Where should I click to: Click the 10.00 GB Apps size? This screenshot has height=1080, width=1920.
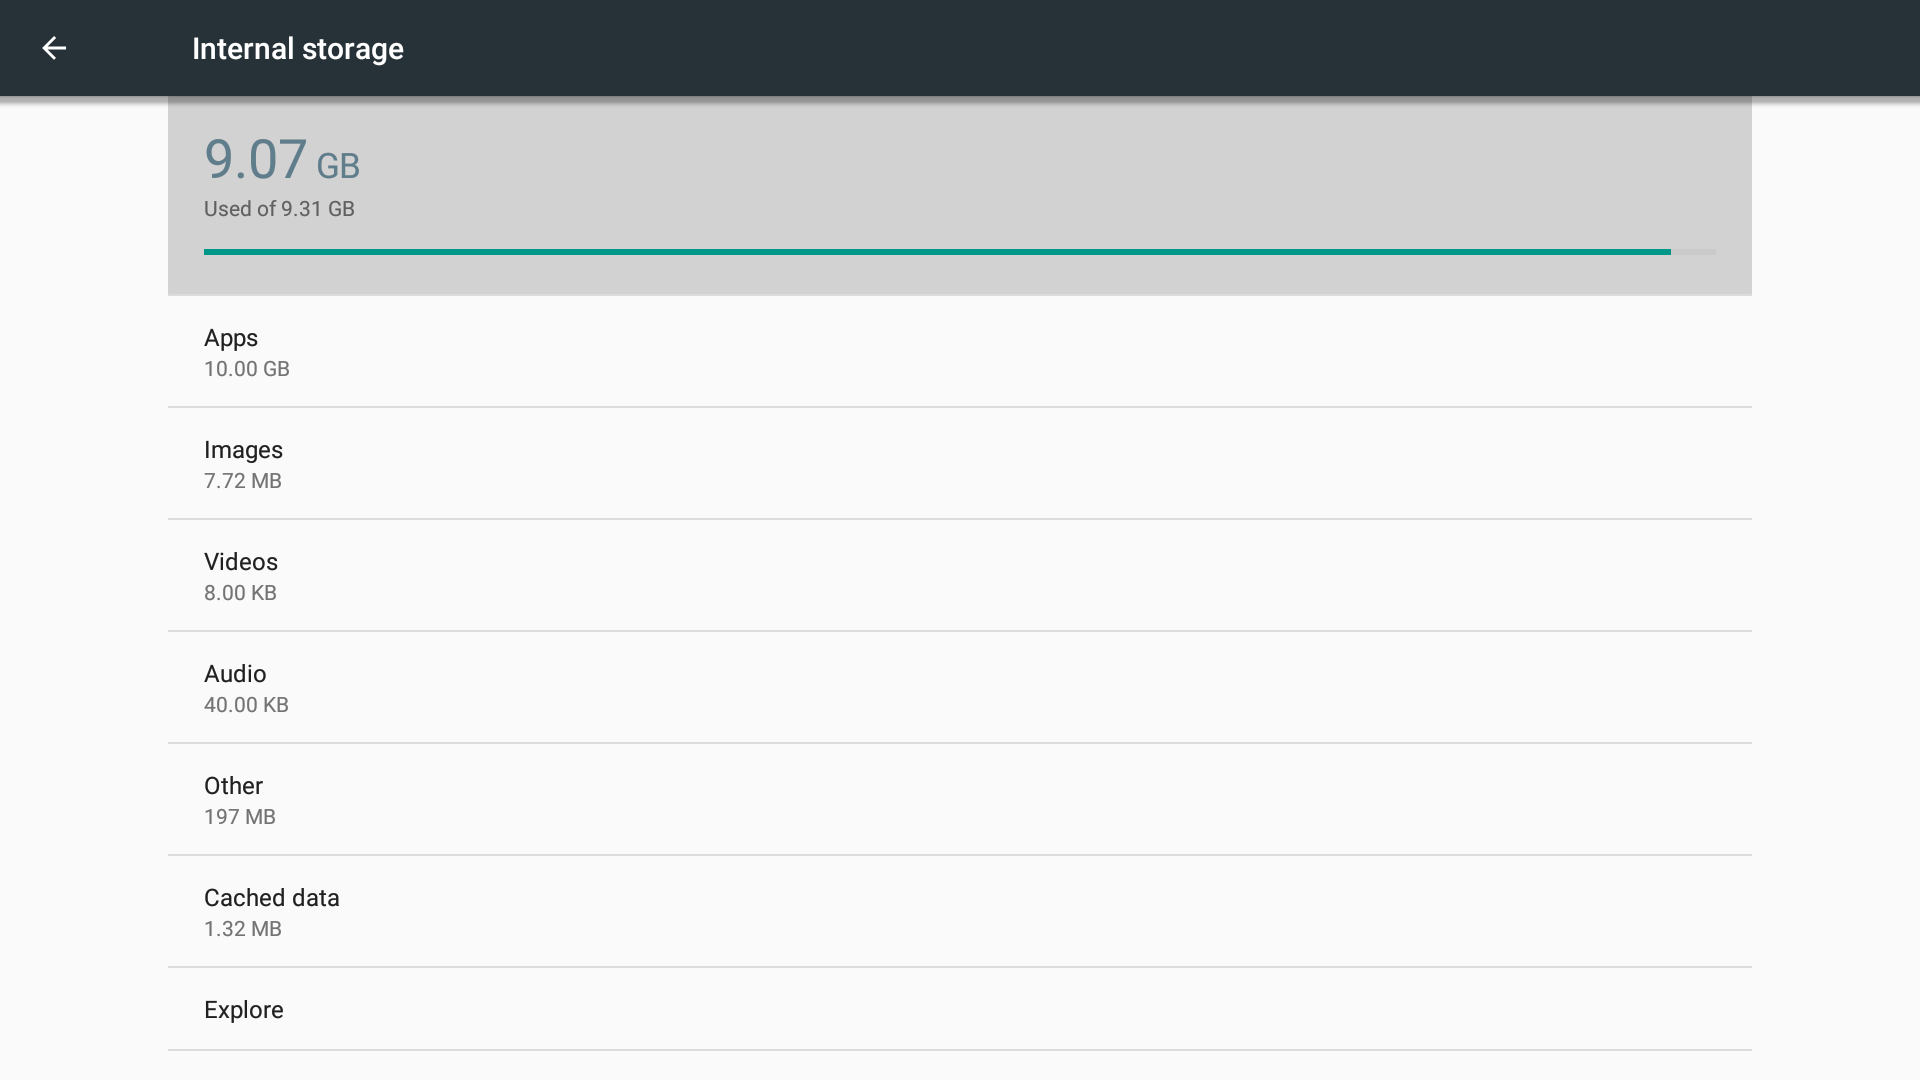247,369
